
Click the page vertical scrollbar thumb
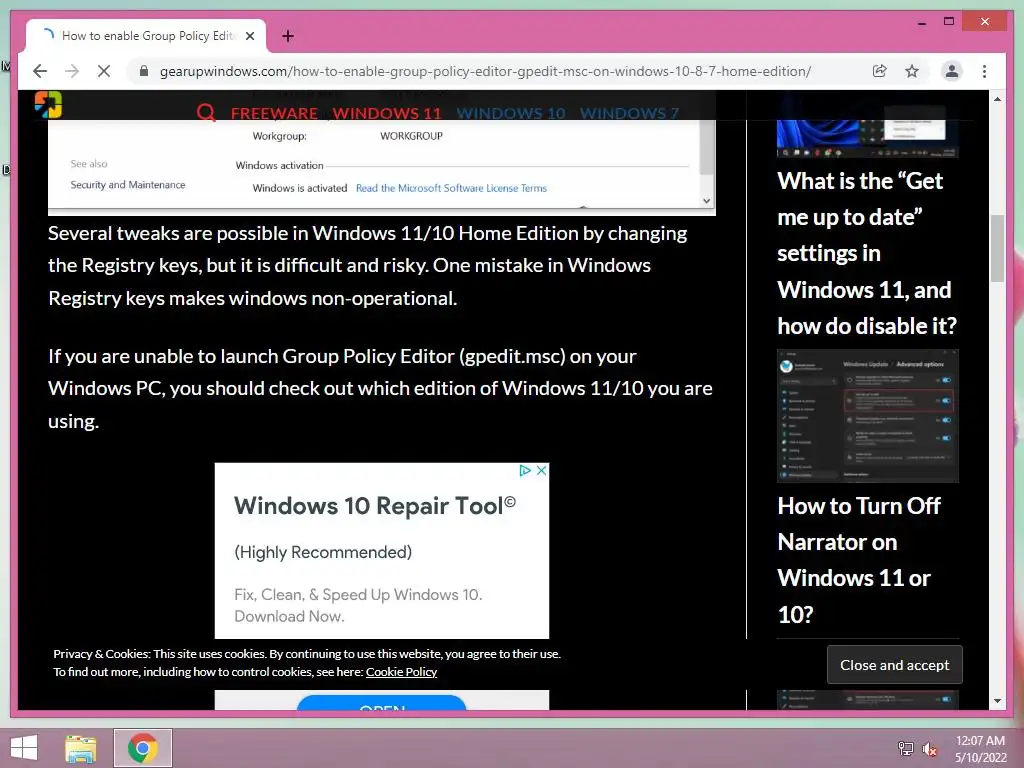997,248
